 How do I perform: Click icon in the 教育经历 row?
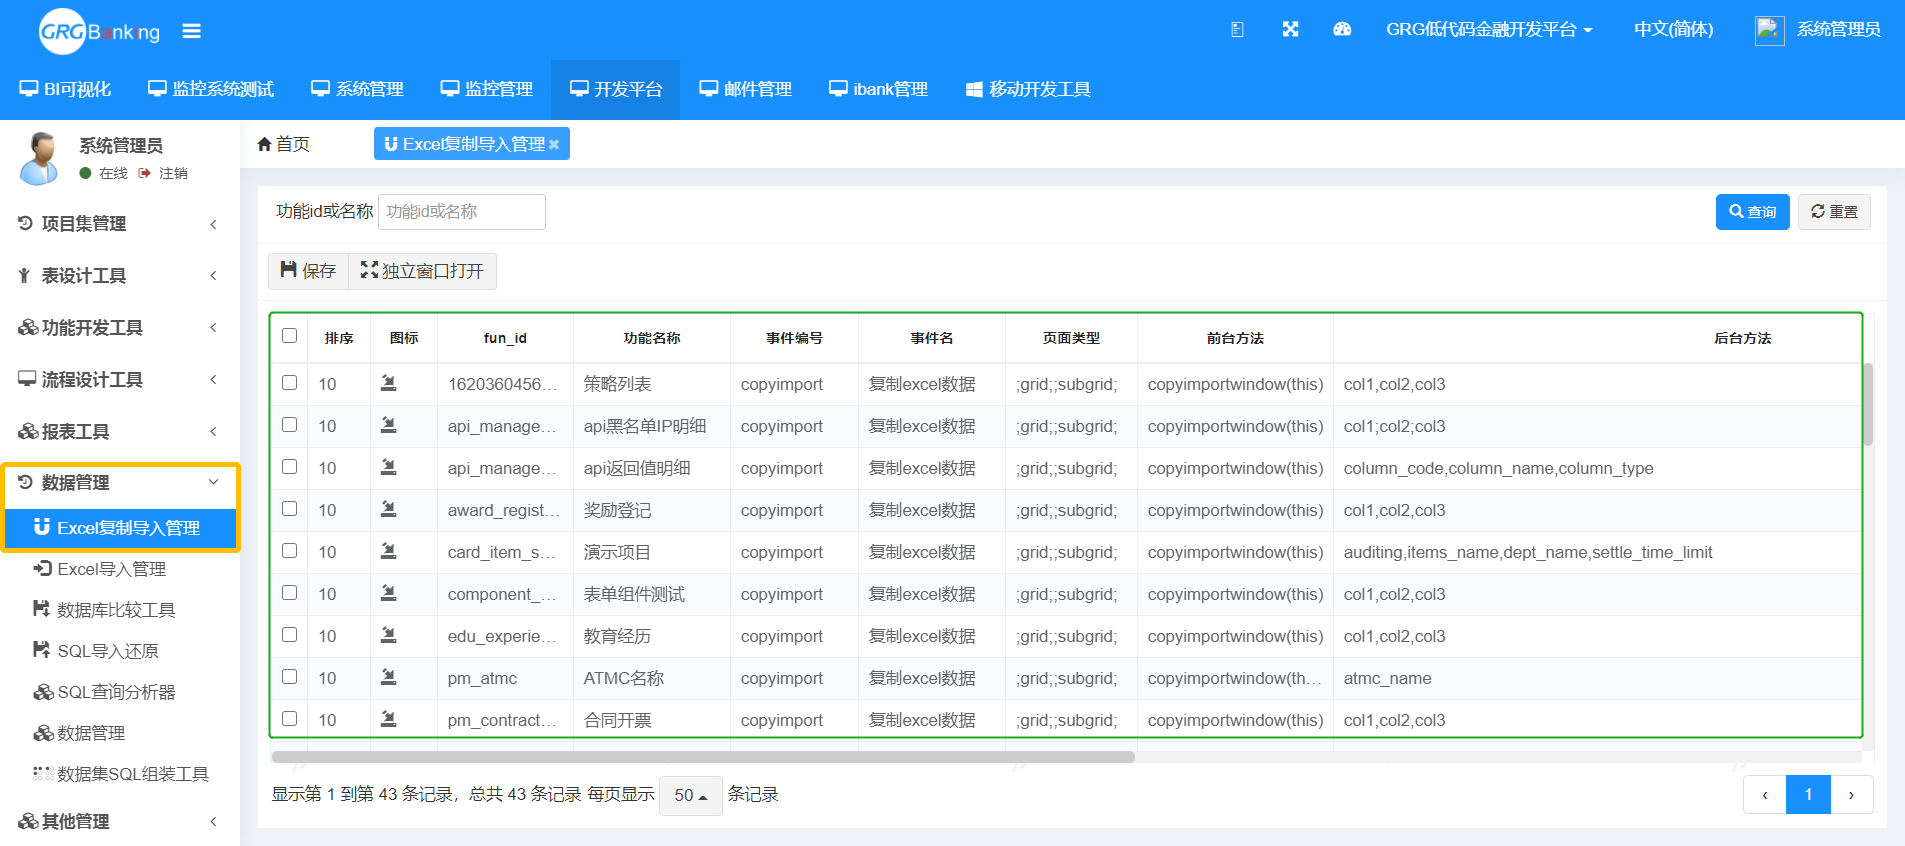click(x=389, y=635)
